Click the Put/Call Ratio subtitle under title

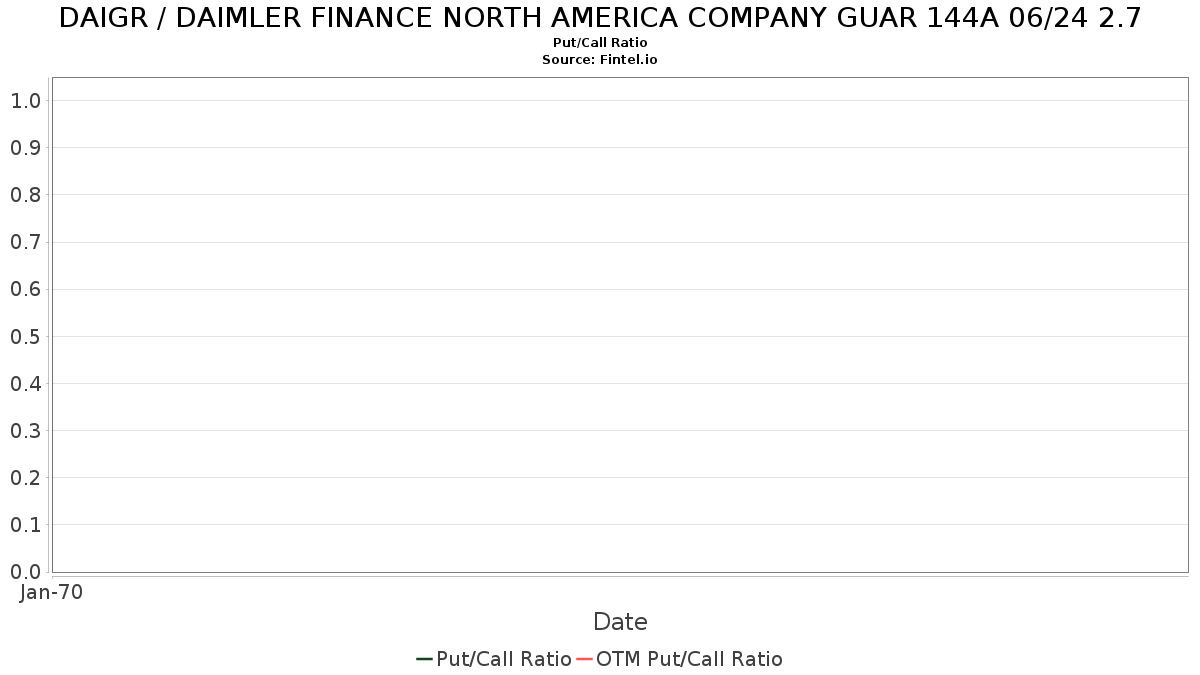point(600,43)
